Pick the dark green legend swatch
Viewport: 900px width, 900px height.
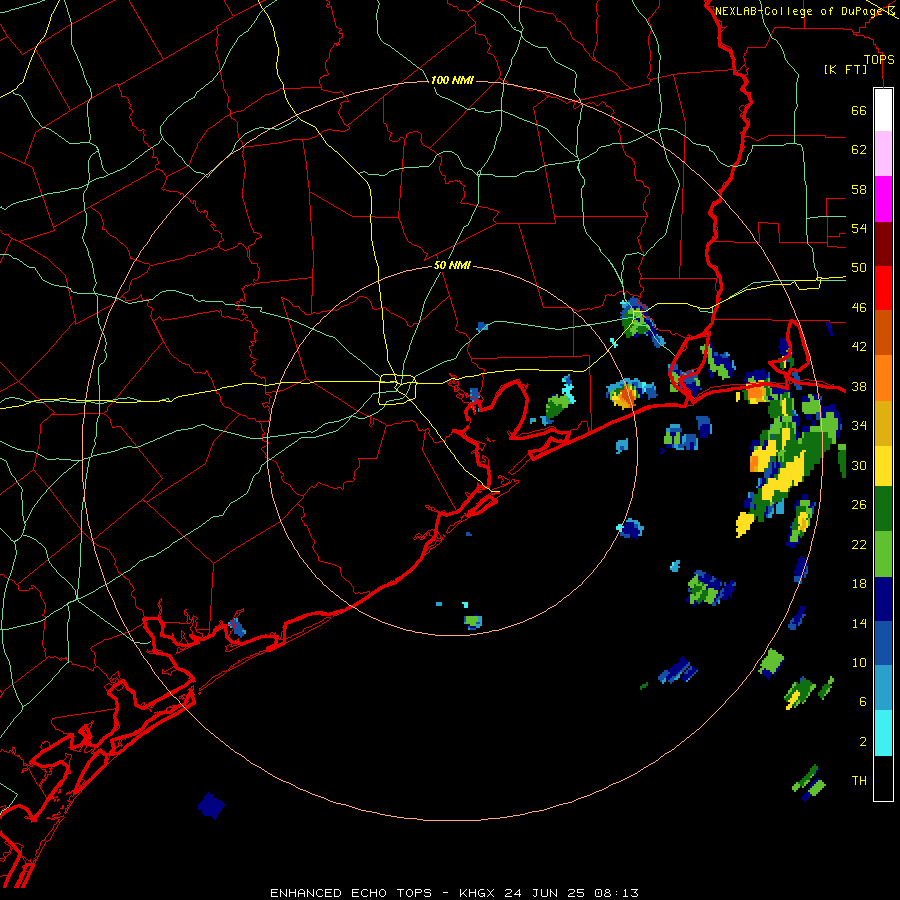pos(883,509)
